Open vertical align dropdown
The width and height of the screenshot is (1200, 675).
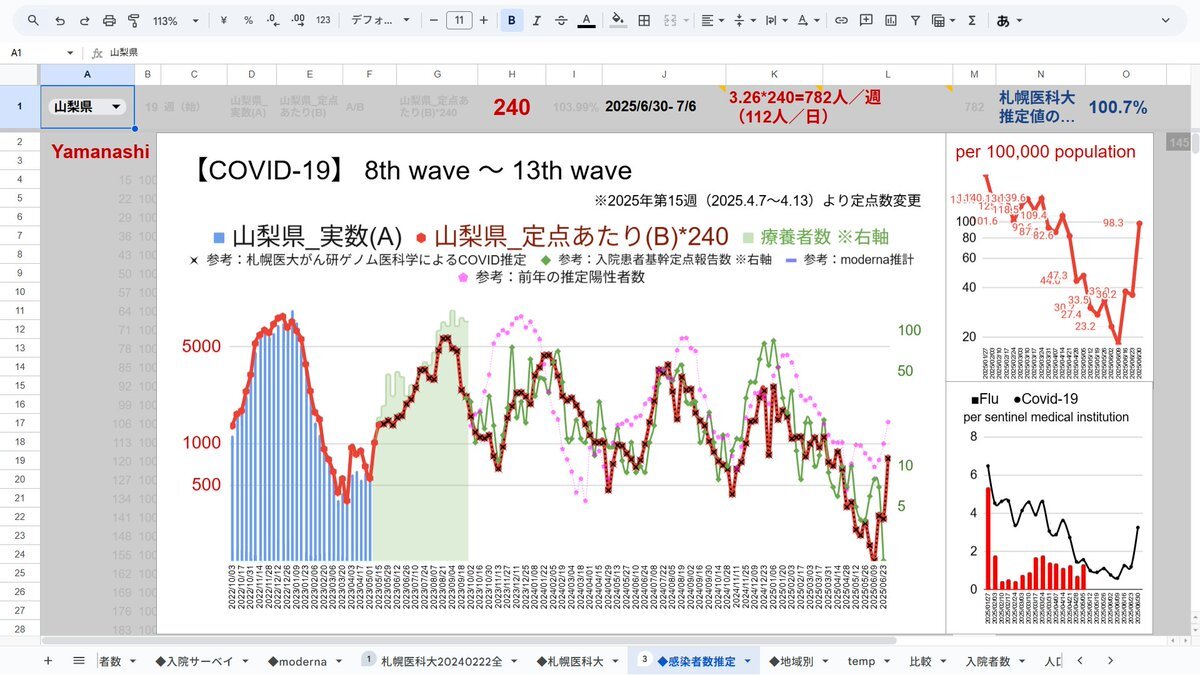click(744, 20)
